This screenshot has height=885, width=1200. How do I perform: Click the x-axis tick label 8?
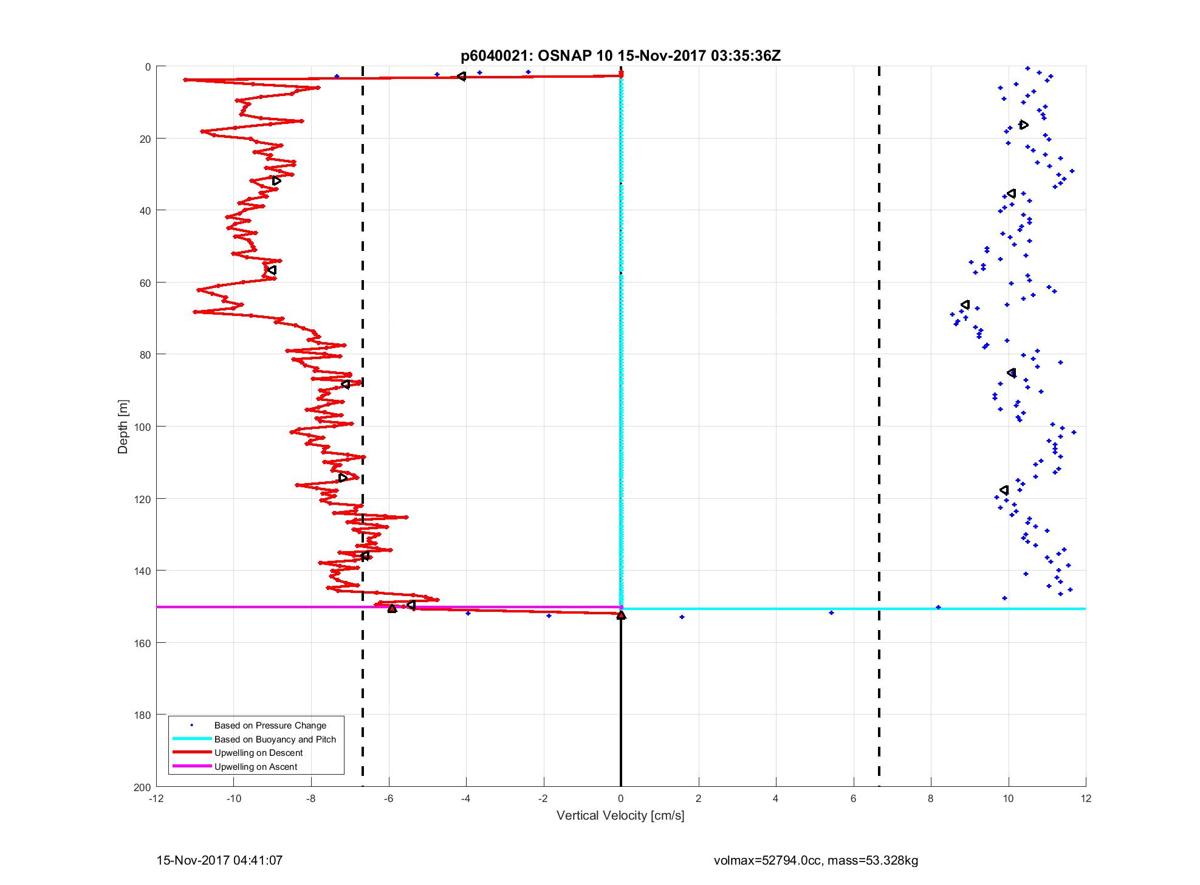(x=931, y=799)
